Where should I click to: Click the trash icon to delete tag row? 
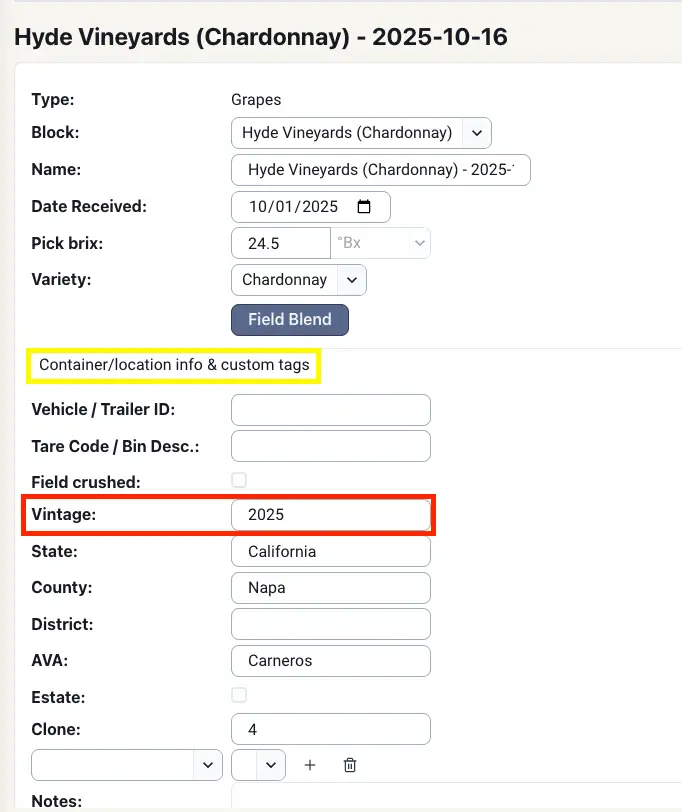click(350, 765)
